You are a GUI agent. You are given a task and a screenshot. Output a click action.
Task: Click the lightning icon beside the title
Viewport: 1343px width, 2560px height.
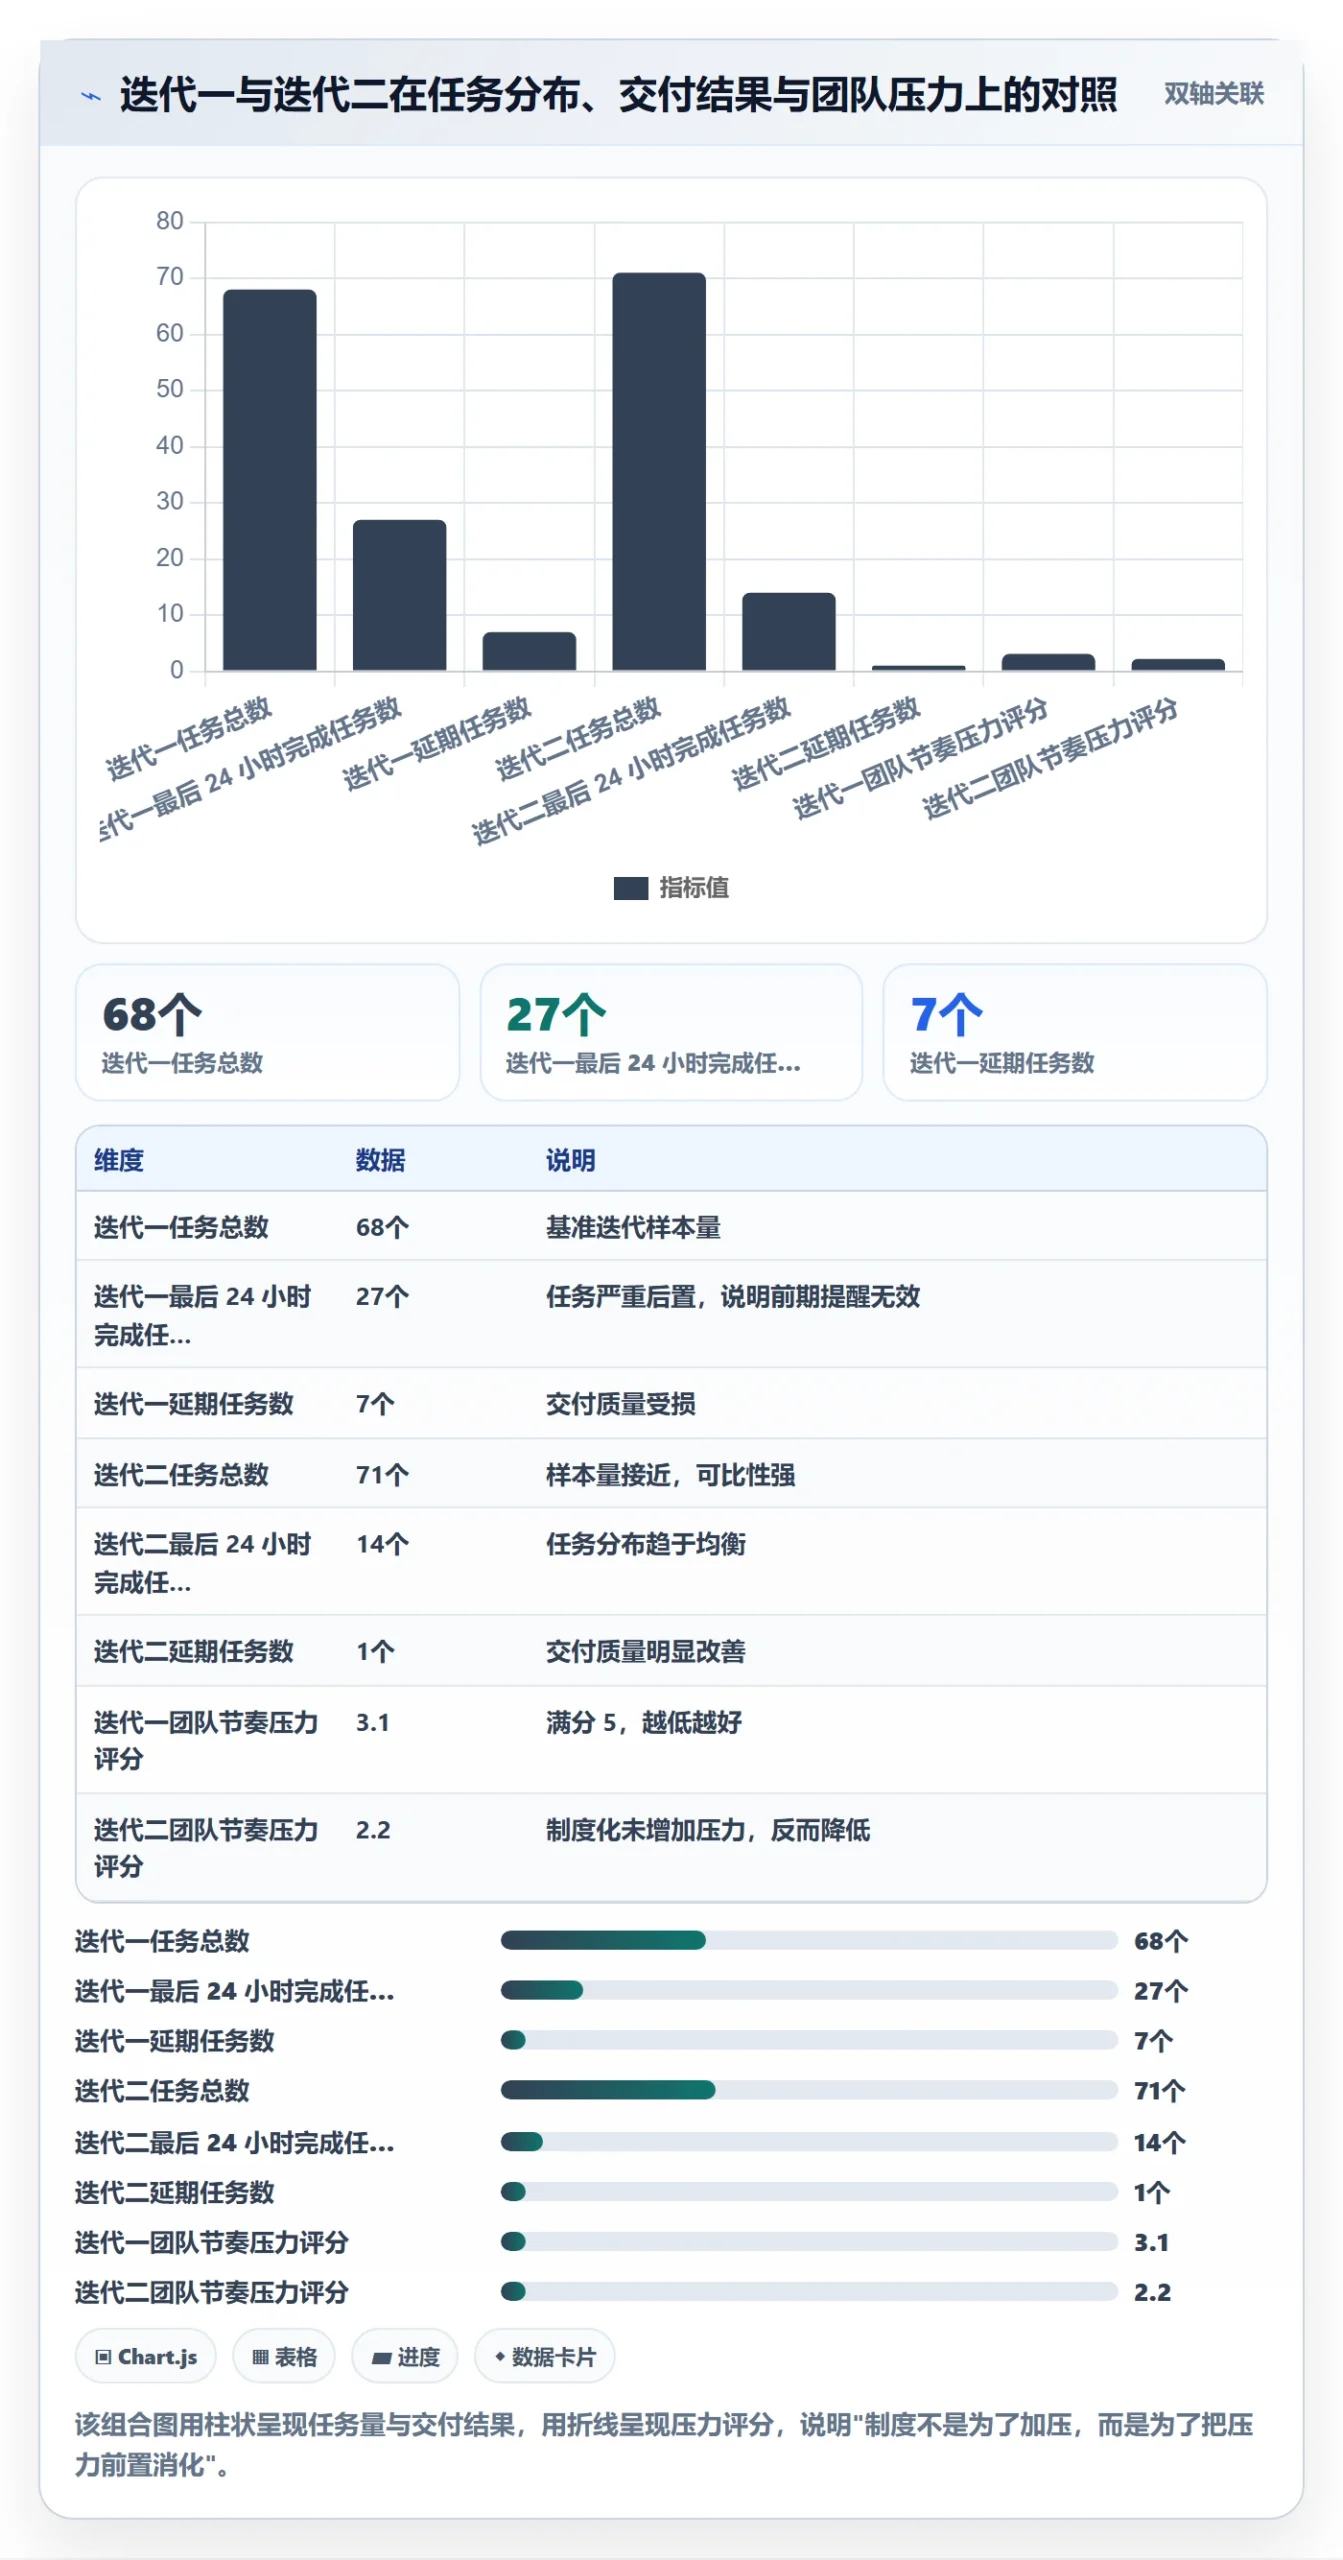coord(91,96)
